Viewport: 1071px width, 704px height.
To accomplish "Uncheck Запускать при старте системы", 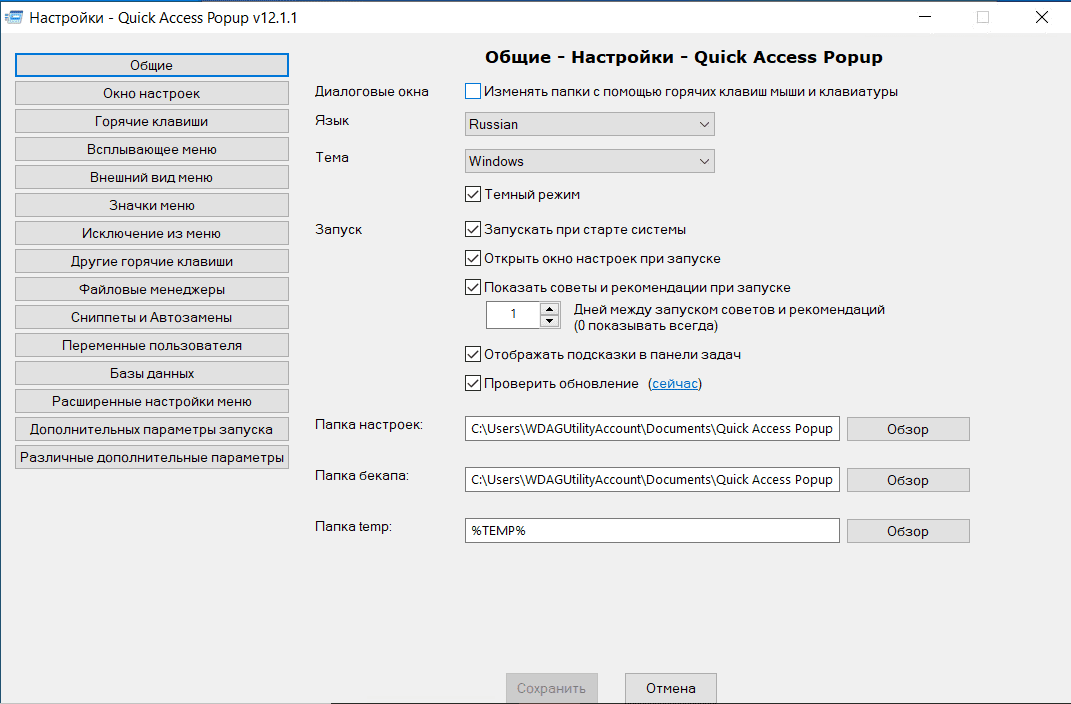I will [473, 229].
